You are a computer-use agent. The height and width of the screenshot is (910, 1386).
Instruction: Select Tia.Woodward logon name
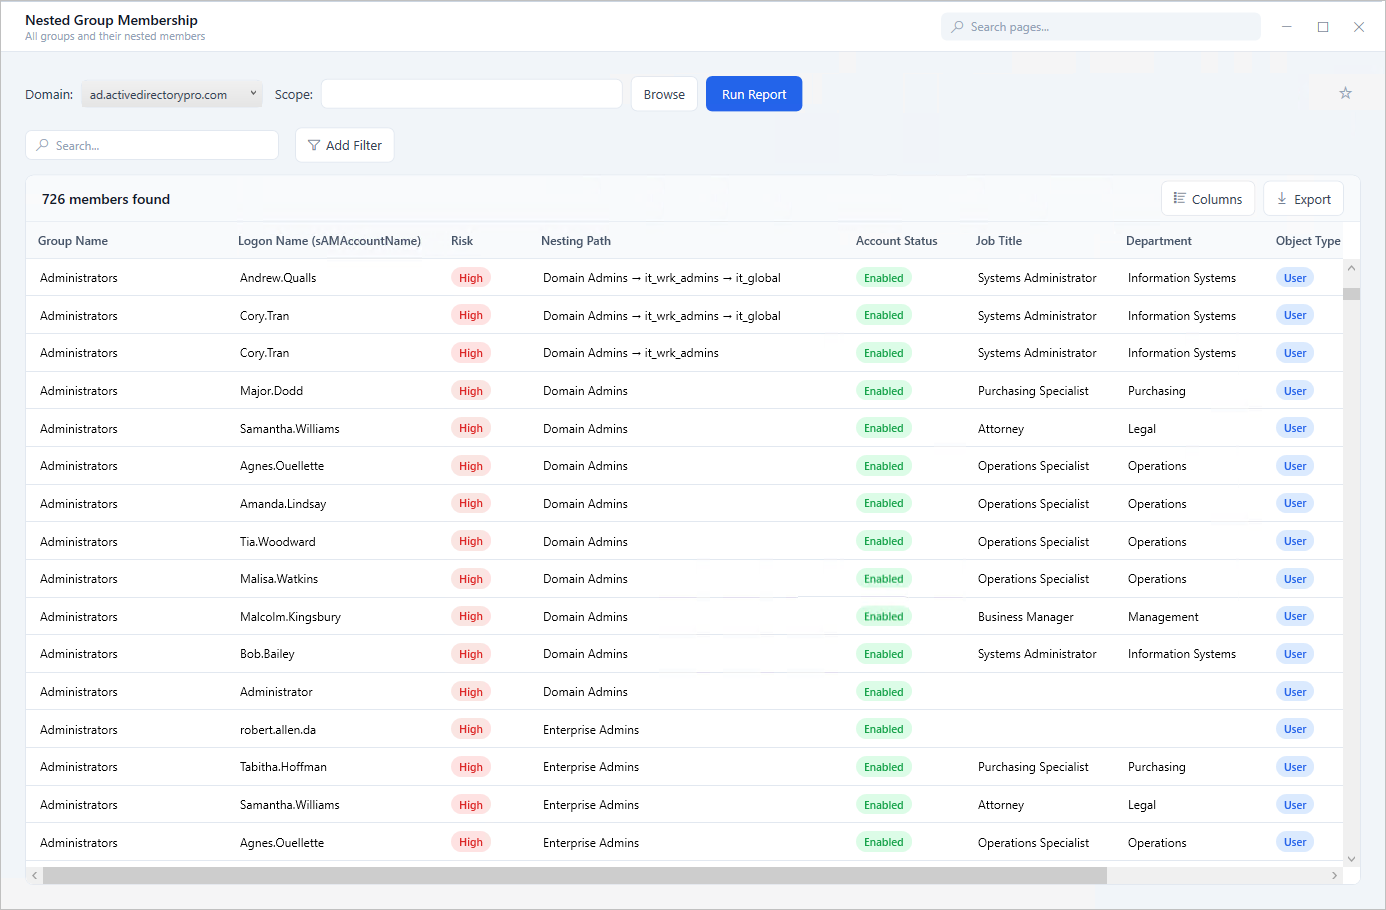pos(278,542)
